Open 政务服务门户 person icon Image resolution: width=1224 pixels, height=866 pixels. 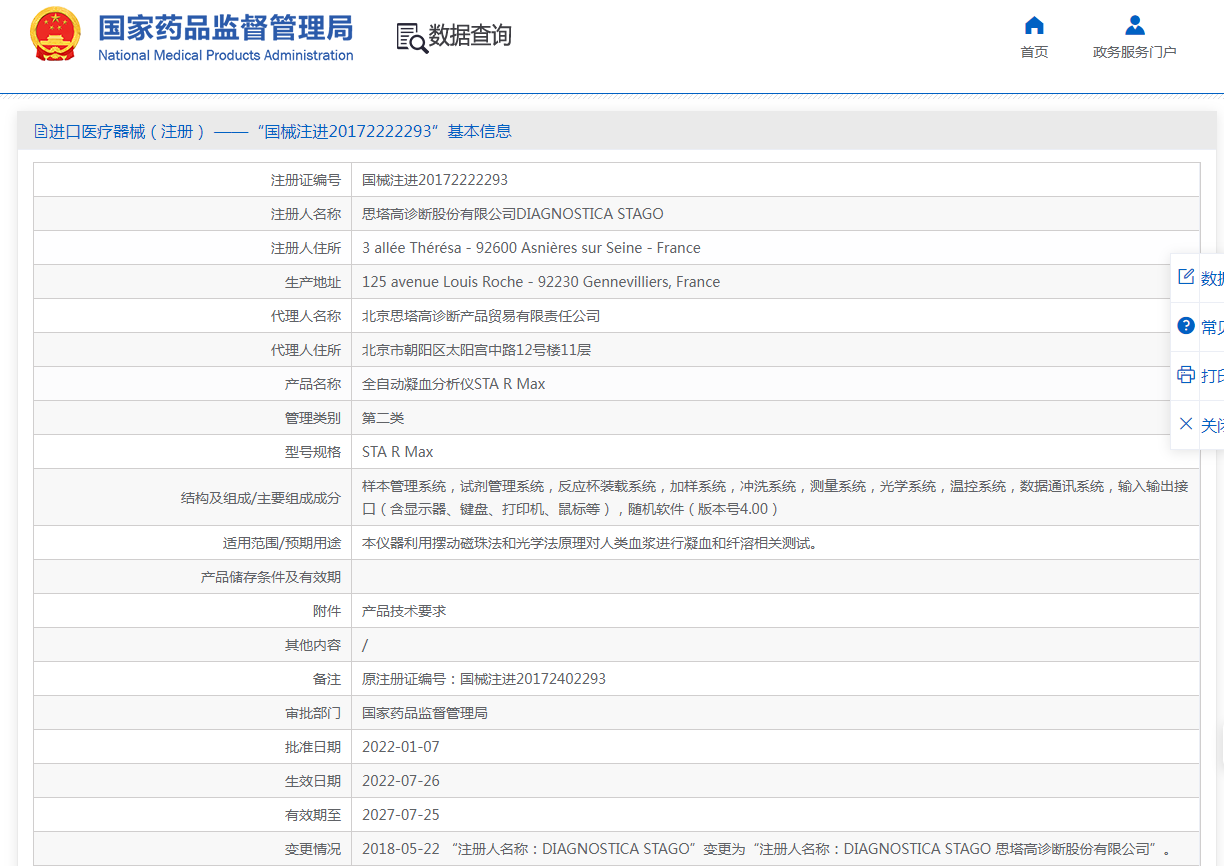click(x=1134, y=25)
